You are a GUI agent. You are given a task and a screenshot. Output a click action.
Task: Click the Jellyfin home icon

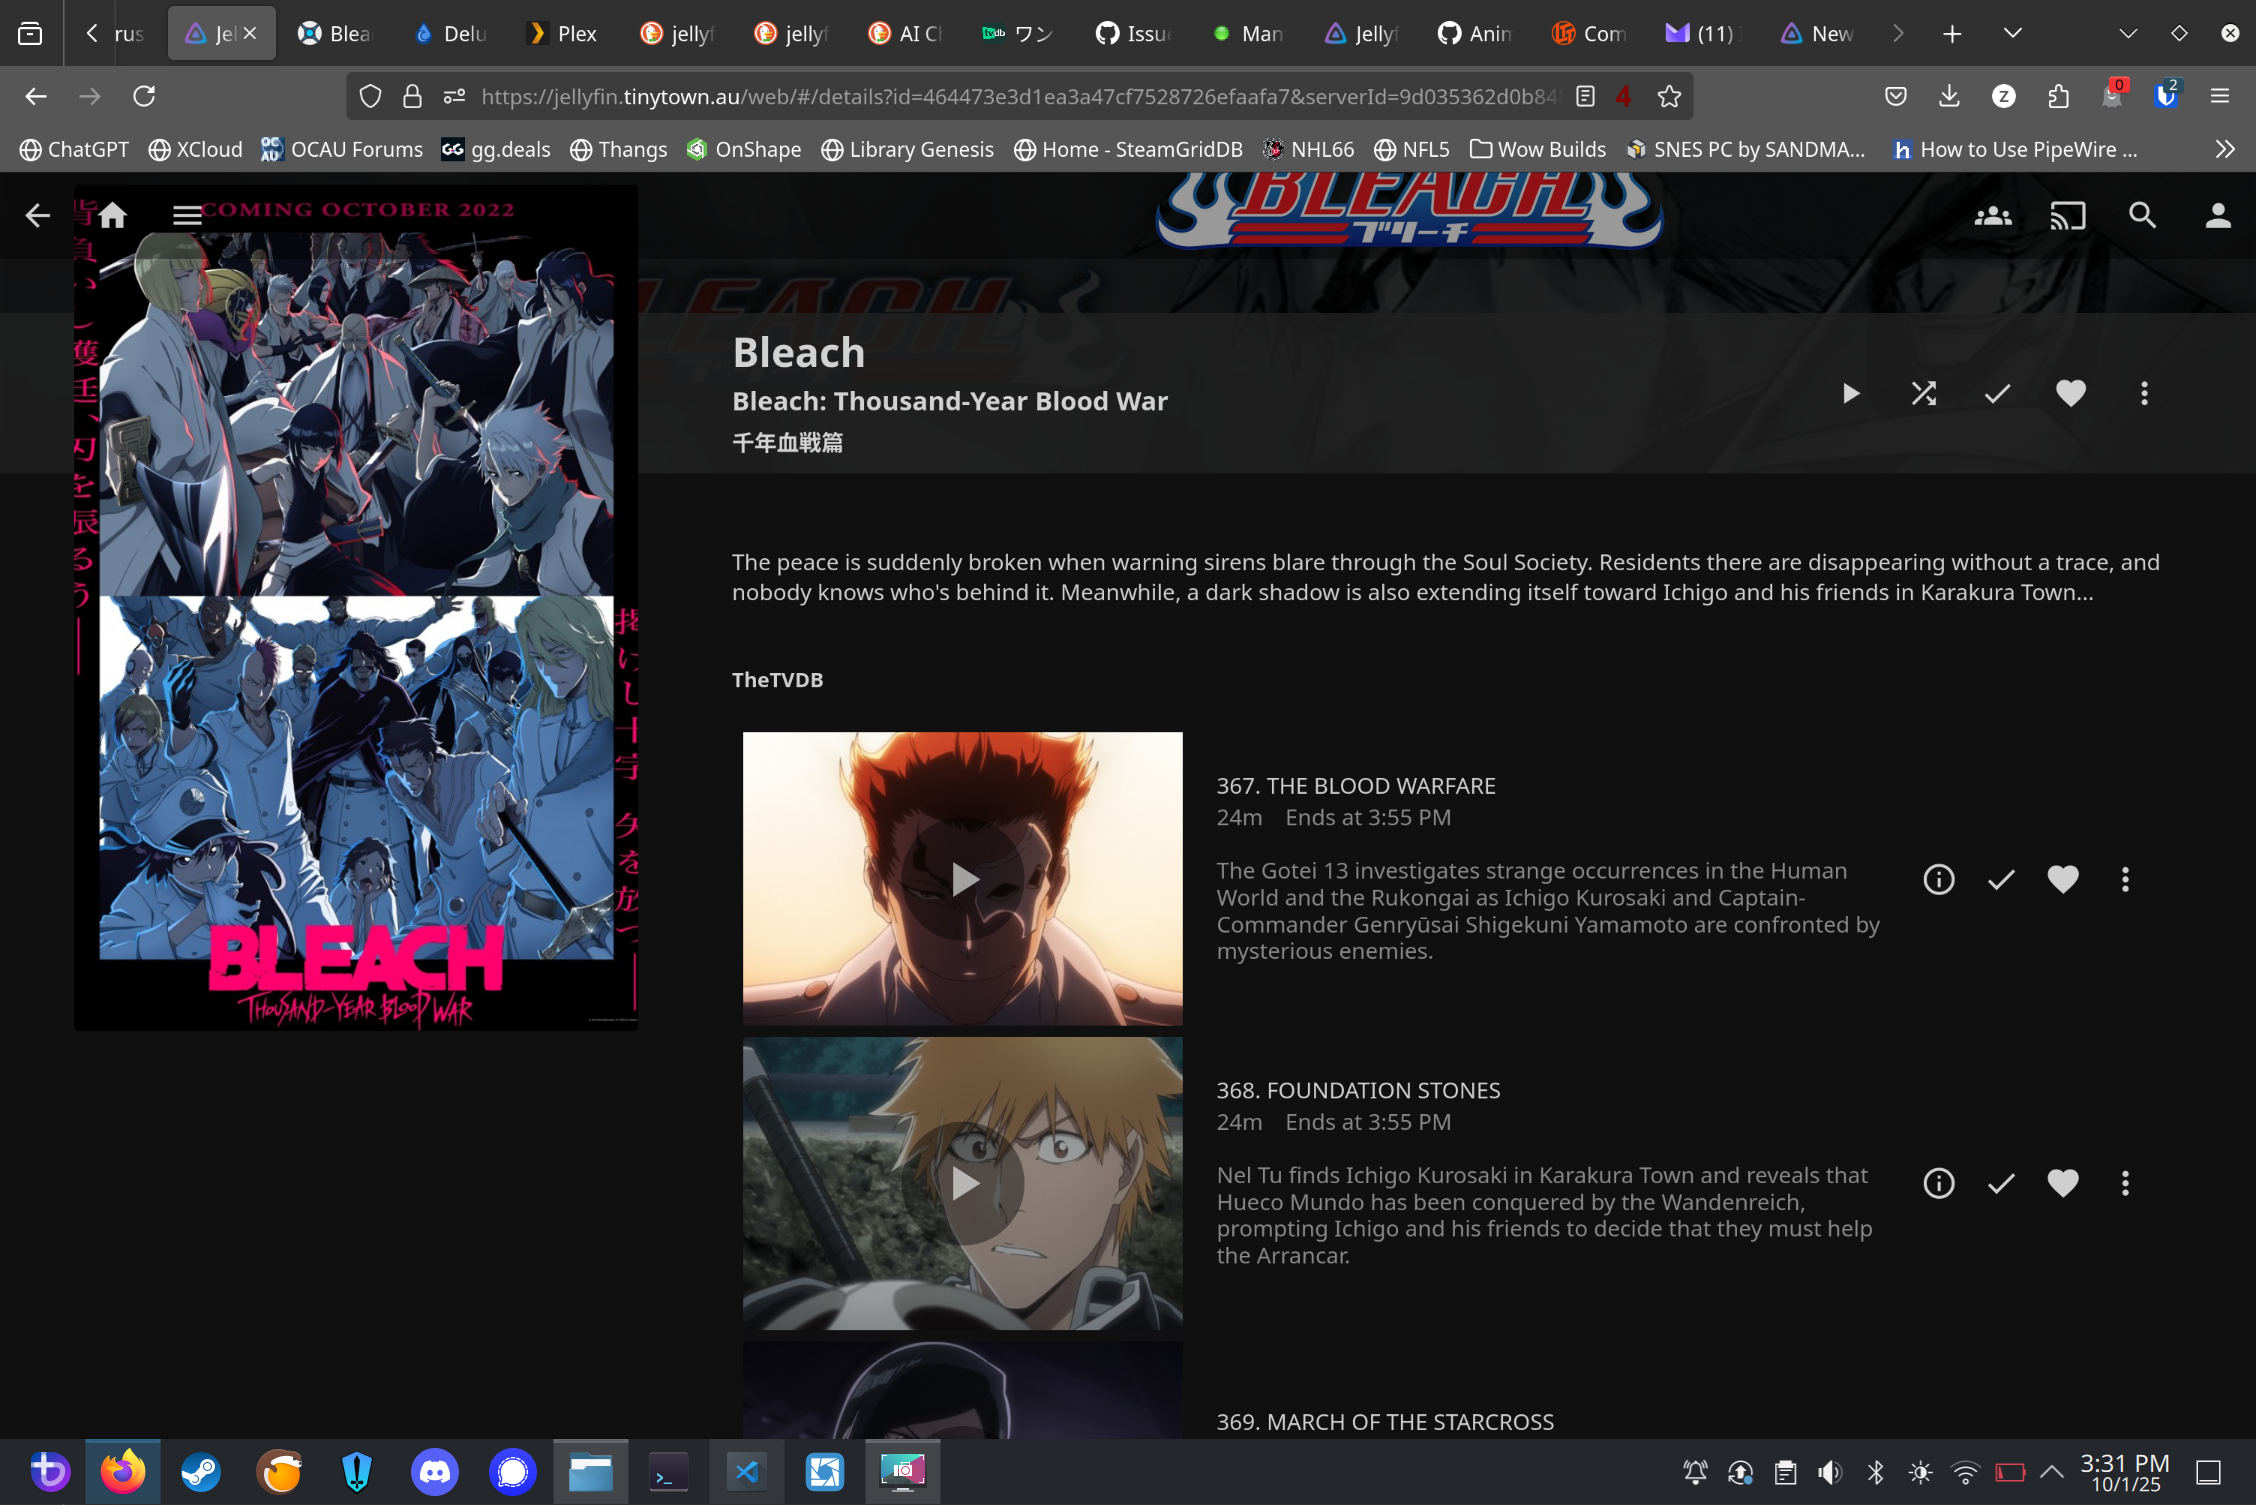click(113, 215)
